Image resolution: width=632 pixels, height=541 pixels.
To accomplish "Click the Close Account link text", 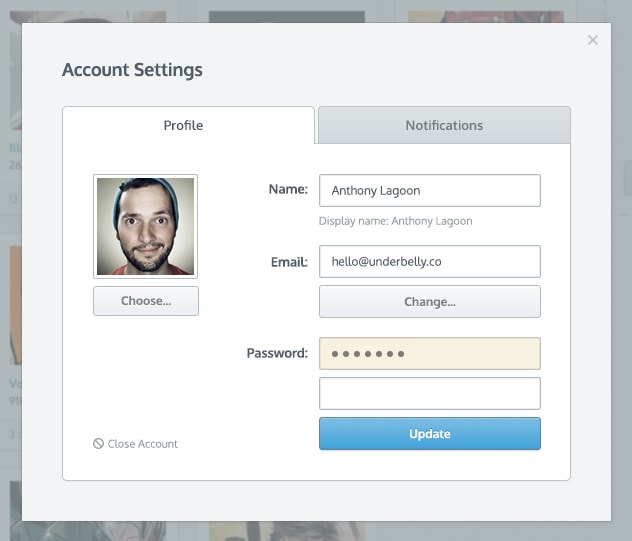I will (142, 444).
